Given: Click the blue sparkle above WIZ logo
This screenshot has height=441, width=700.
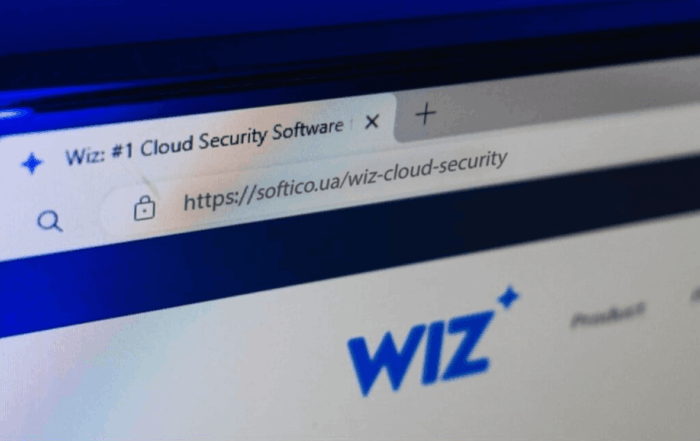Looking at the screenshot, I should [508, 296].
